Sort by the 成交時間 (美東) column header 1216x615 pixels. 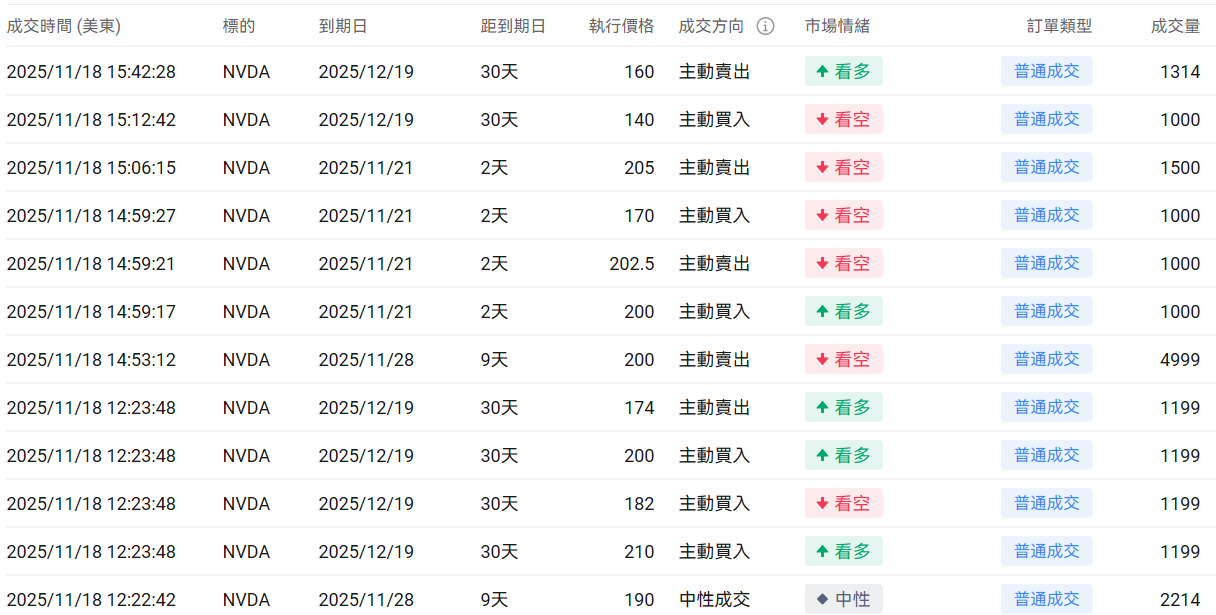point(63,26)
